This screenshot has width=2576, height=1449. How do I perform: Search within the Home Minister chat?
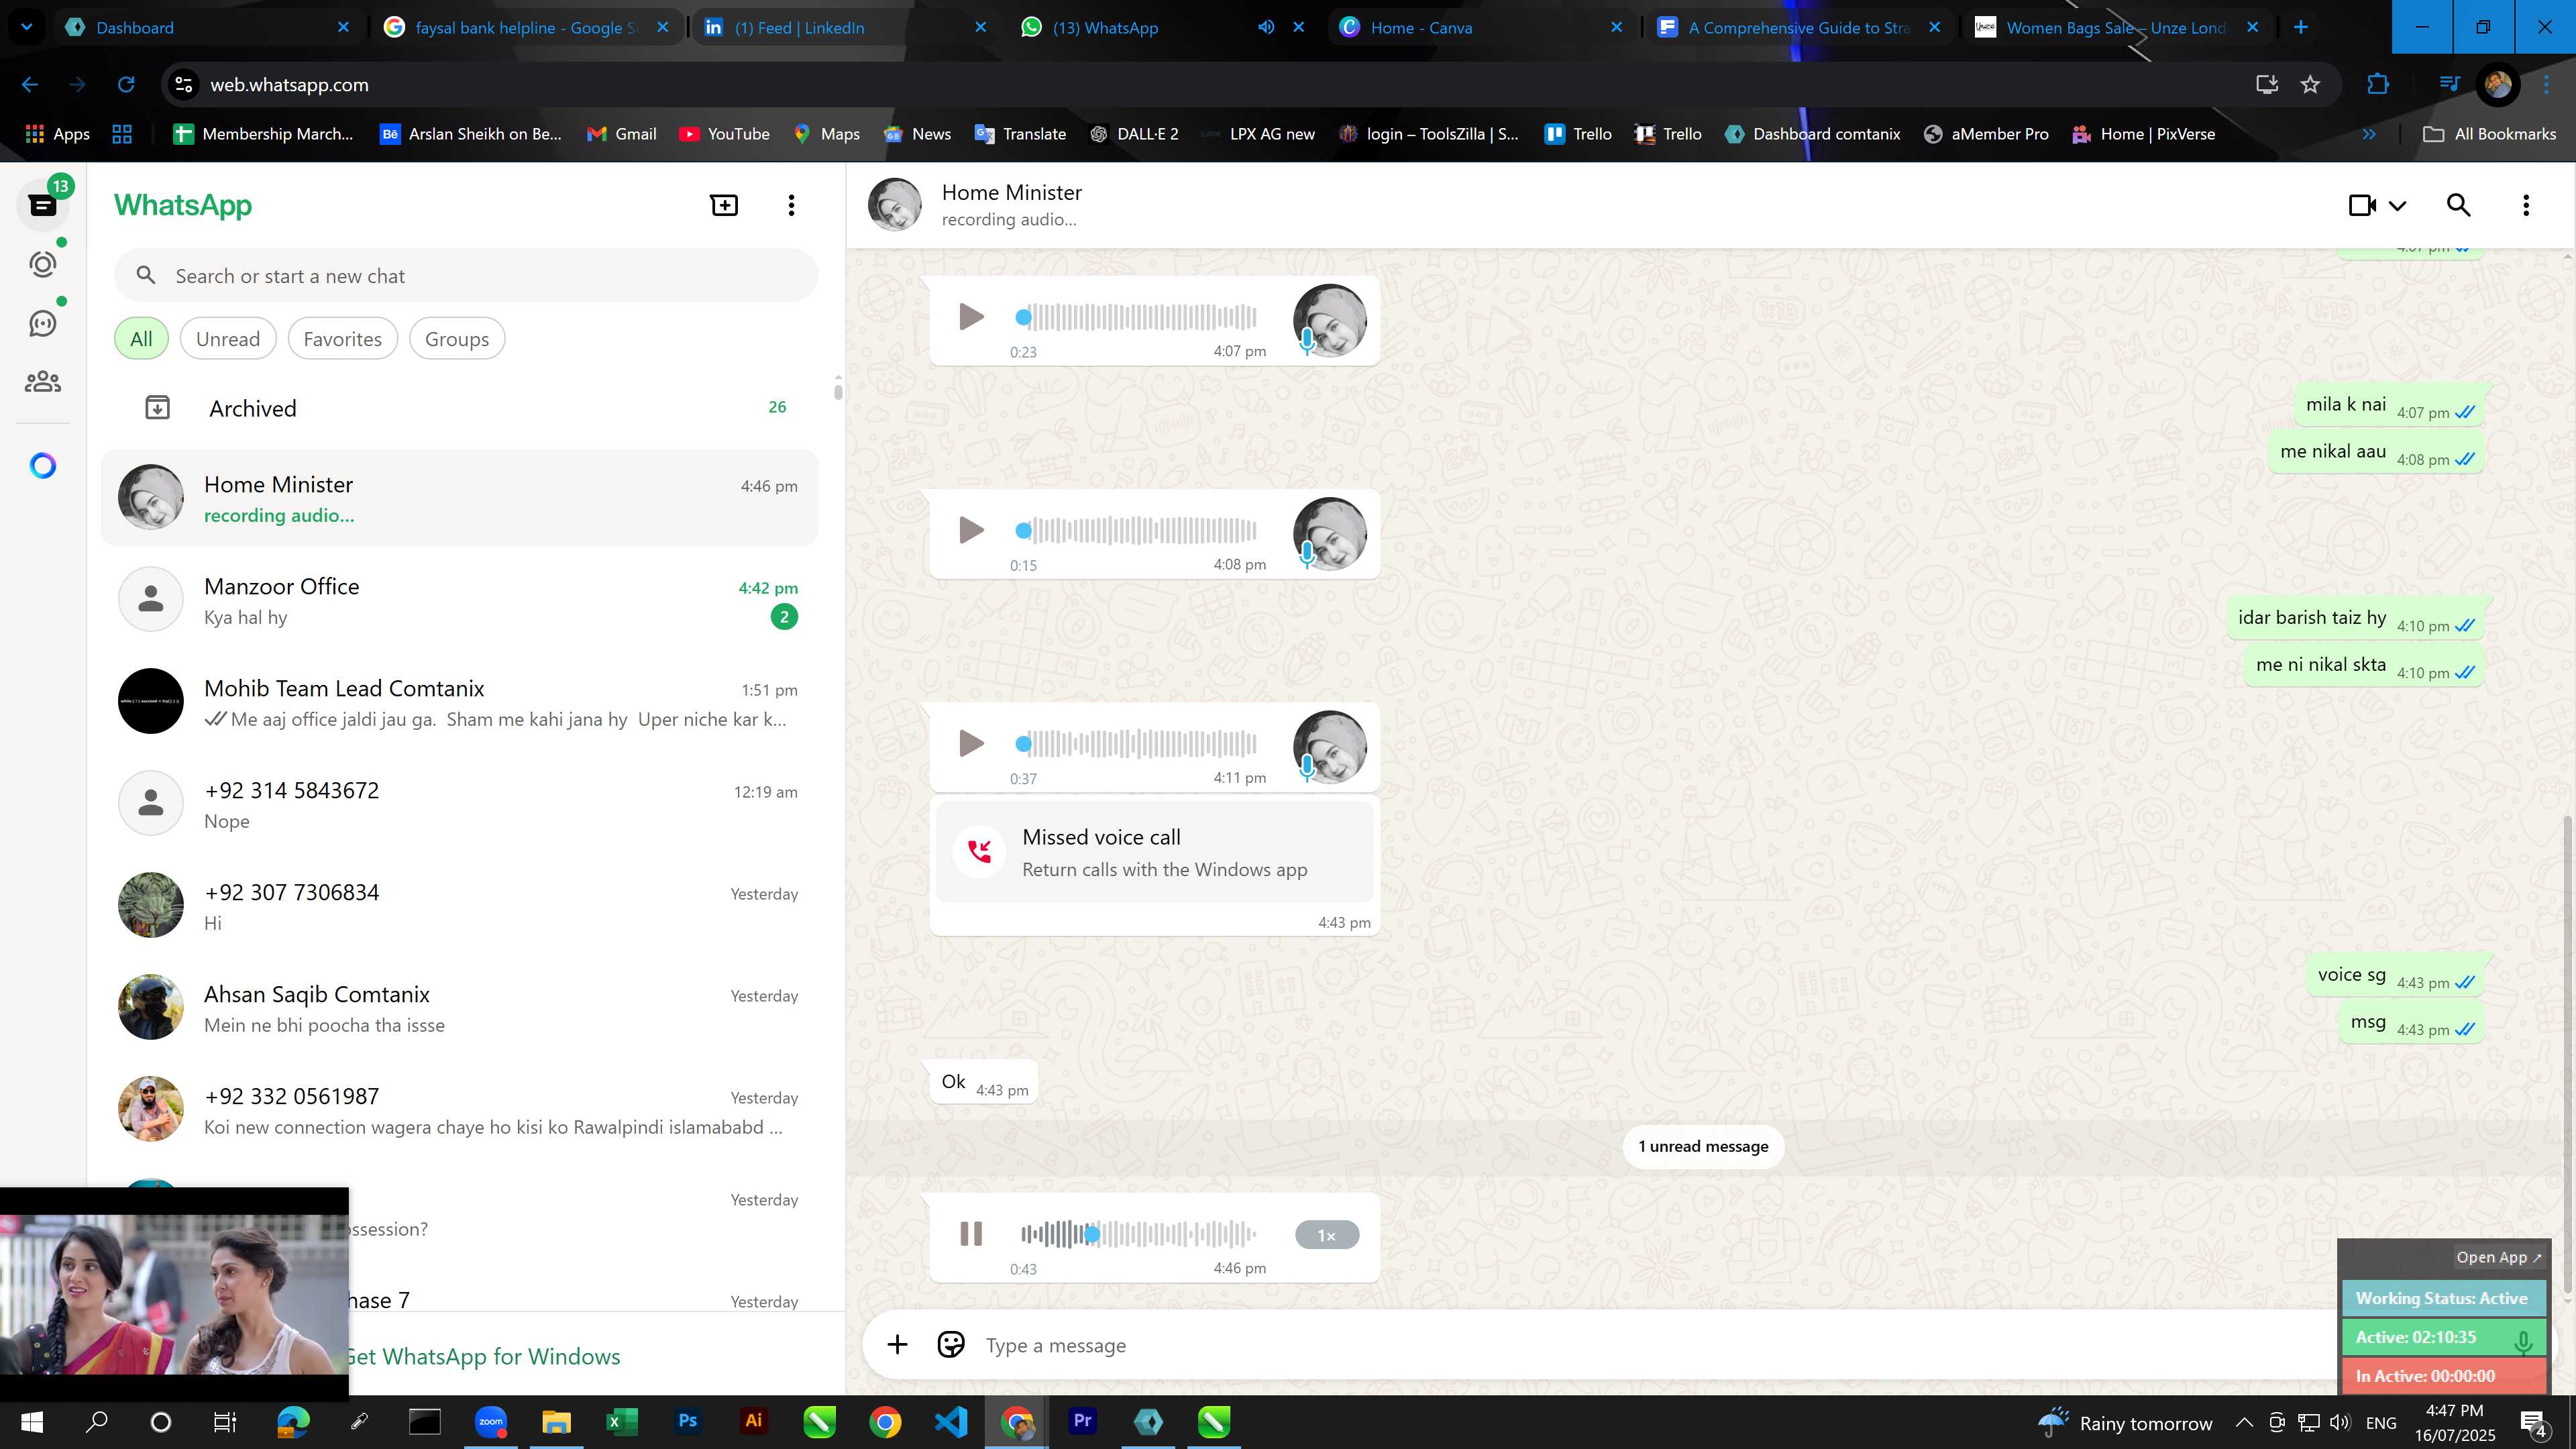2458,205
